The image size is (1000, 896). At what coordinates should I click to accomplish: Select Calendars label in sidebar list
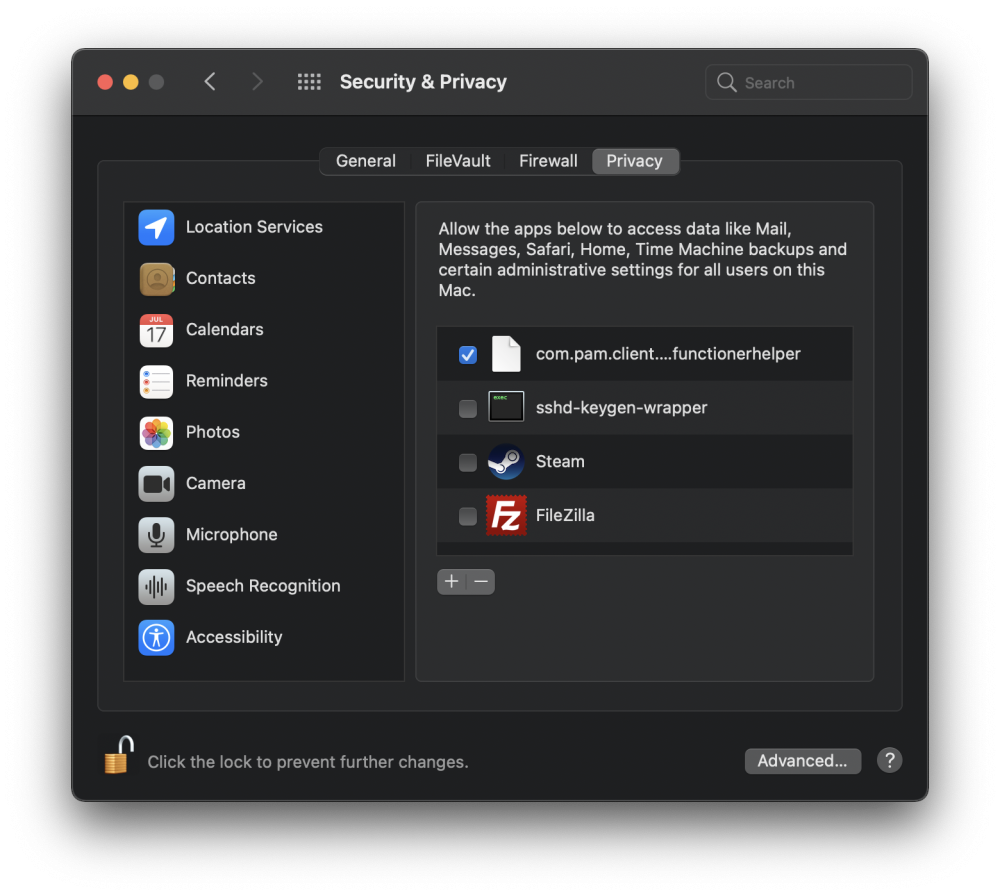(x=224, y=330)
